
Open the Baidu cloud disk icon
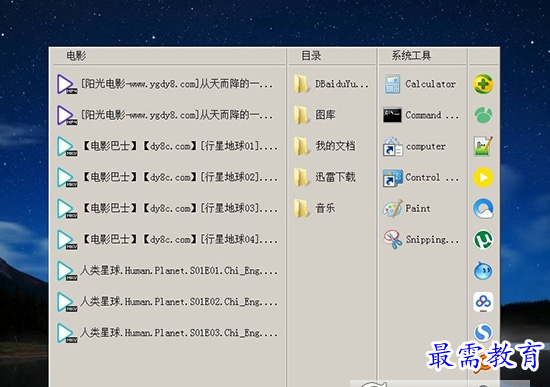tap(483, 302)
